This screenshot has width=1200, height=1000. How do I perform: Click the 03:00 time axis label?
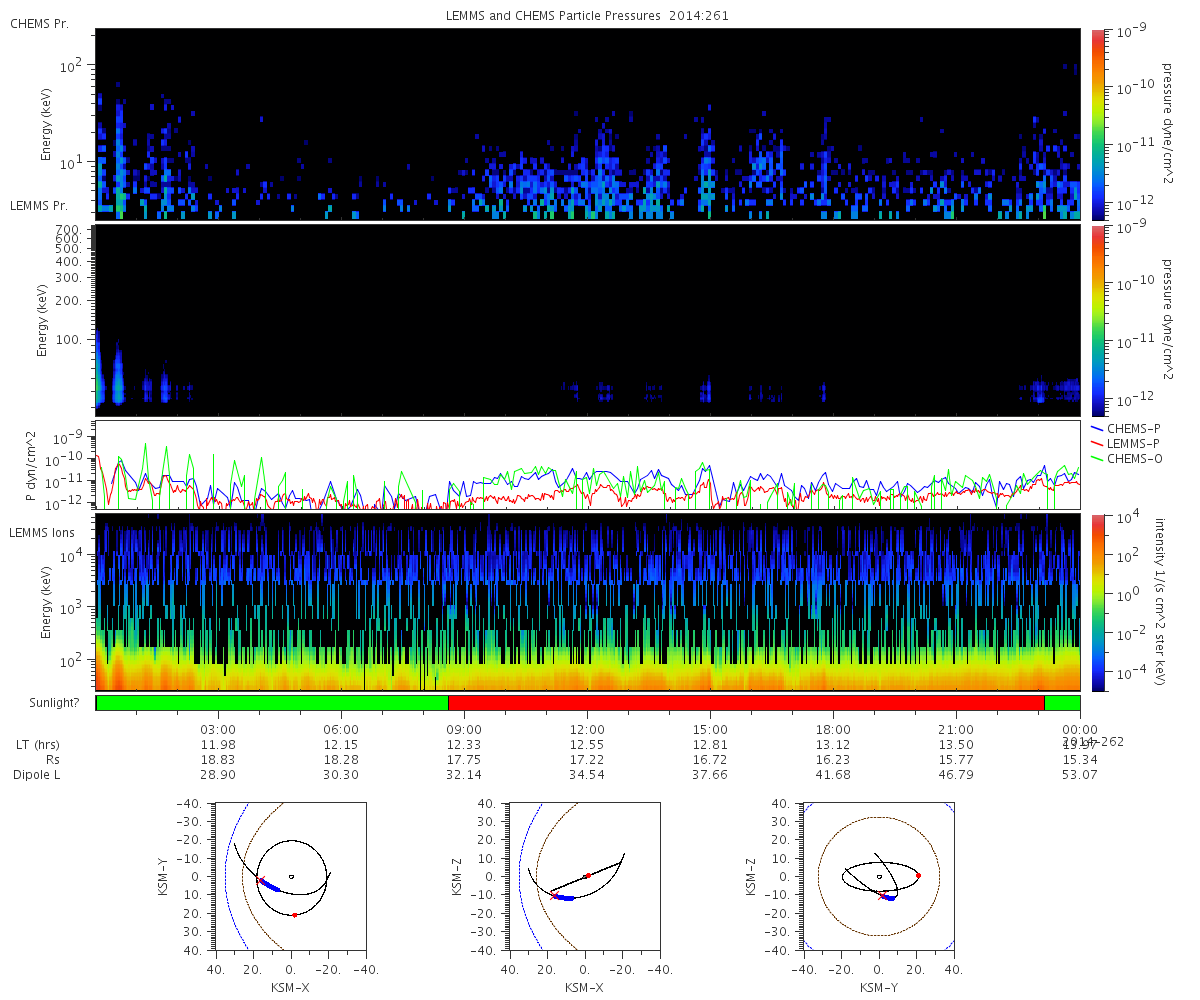pyautogui.click(x=218, y=729)
